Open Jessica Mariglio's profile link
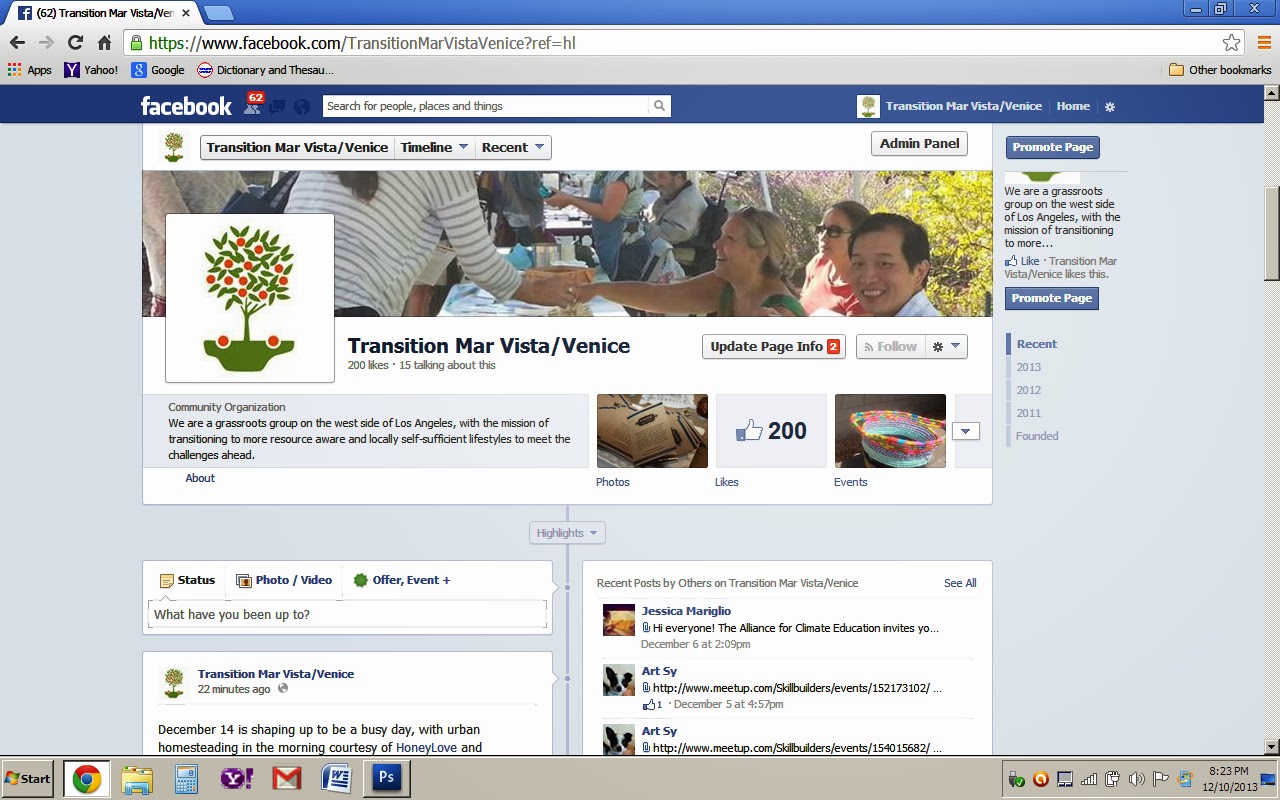 coord(686,611)
